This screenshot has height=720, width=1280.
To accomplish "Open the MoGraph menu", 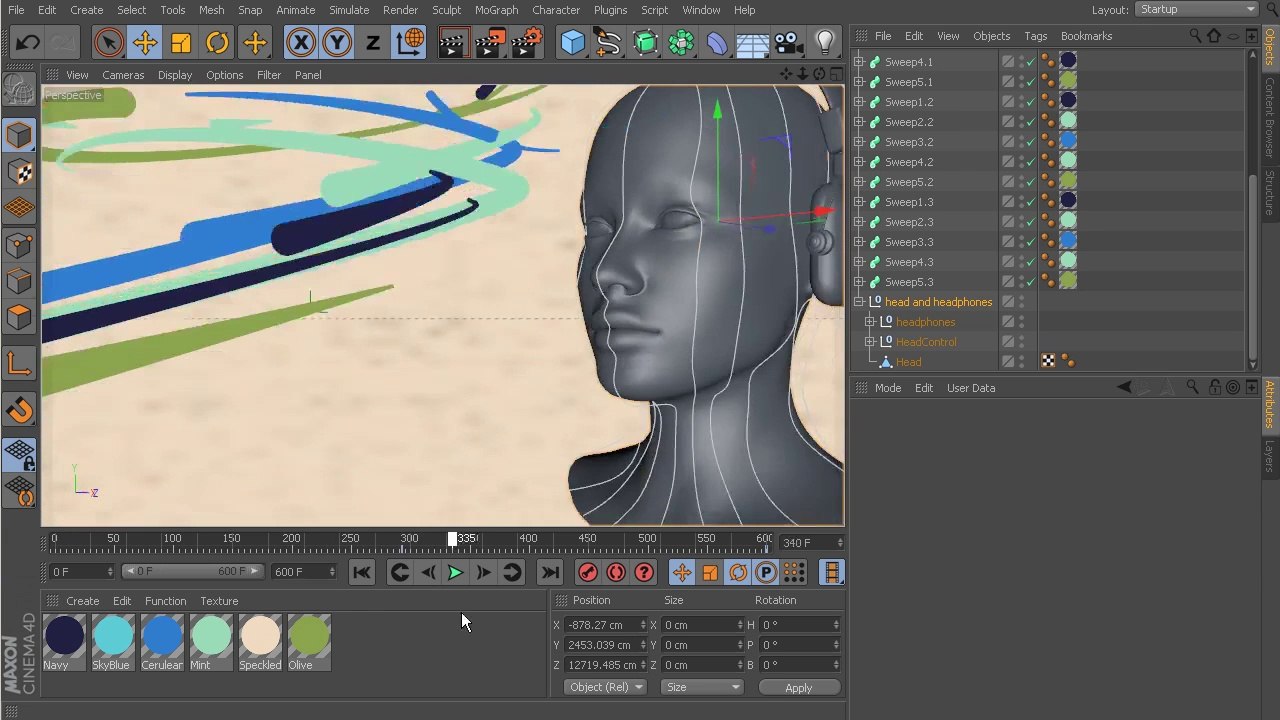I will [496, 10].
